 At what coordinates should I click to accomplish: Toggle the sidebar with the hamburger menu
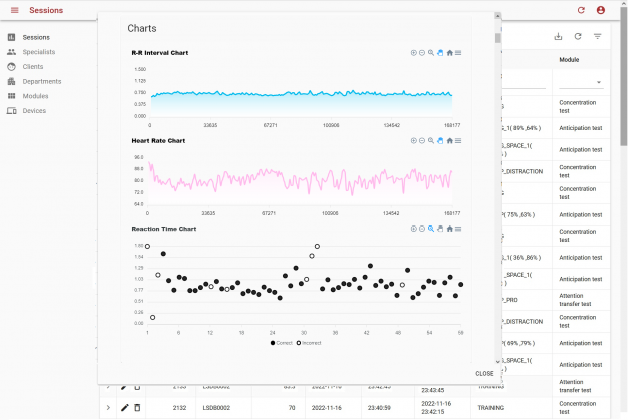[x=14, y=10]
